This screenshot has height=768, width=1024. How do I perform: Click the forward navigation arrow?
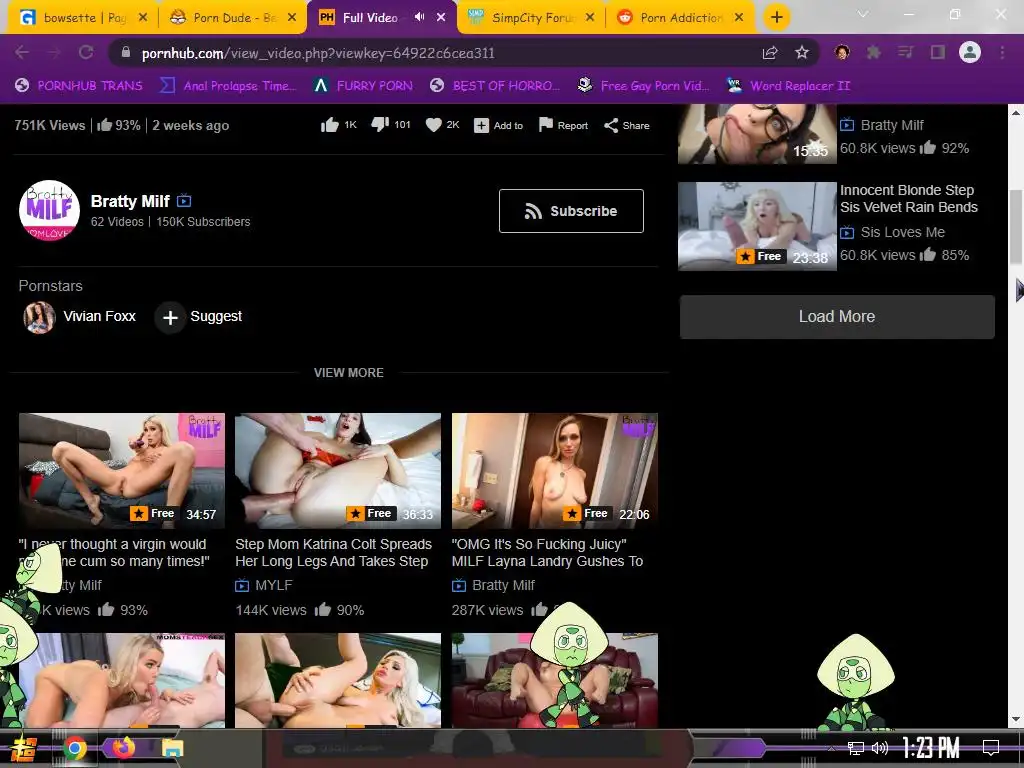point(54,52)
